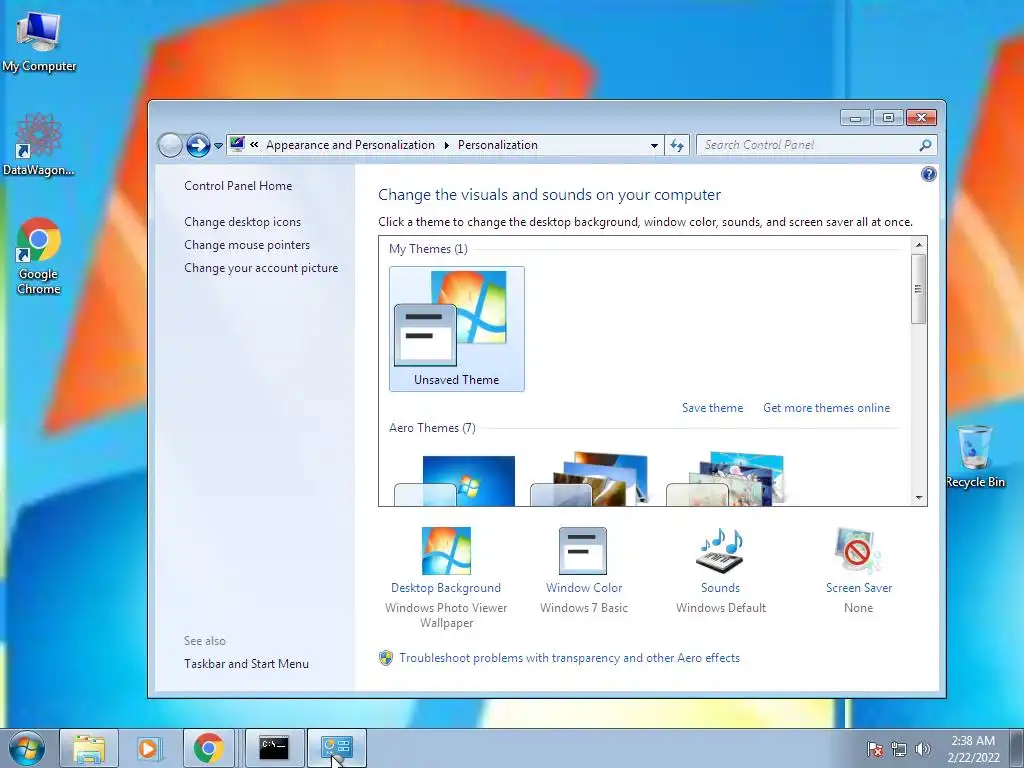
Task: Open Change your account picture
Action: 261,268
